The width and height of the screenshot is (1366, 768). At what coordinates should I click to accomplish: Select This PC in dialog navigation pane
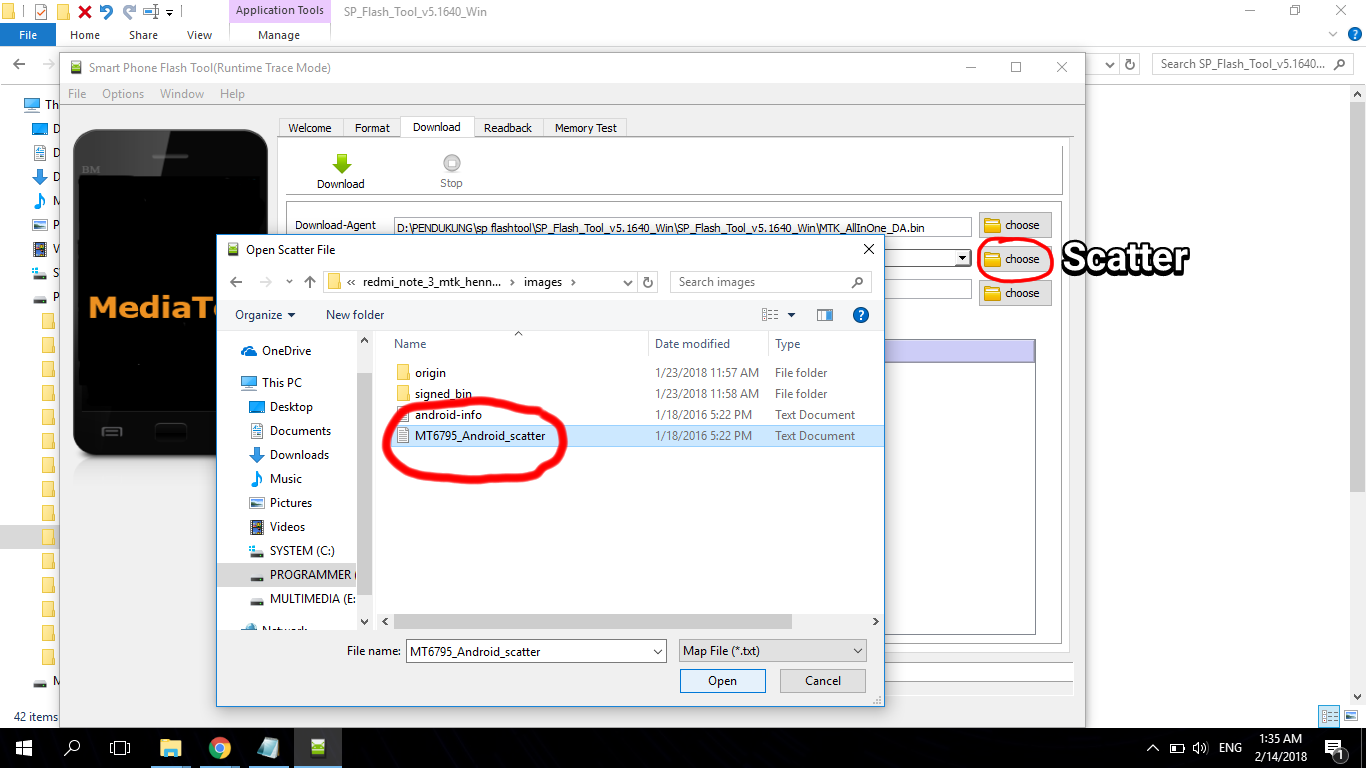(x=281, y=383)
